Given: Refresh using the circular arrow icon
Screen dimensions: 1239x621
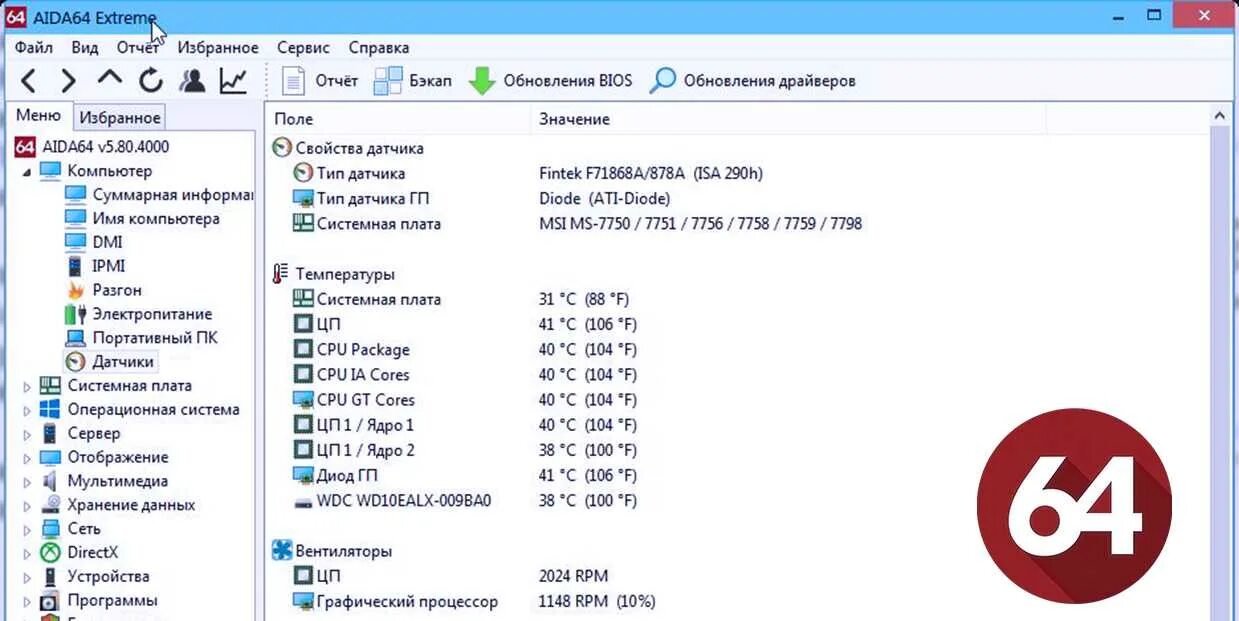Looking at the screenshot, I should [x=150, y=81].
